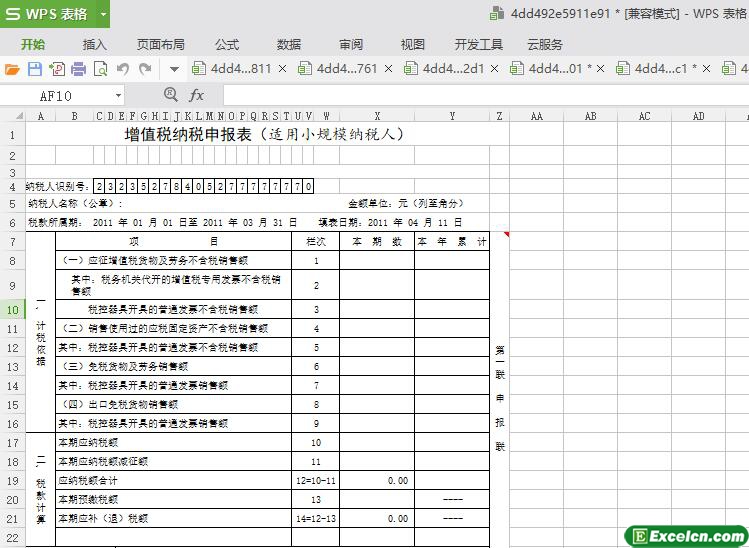This screenshot has height=548, width=749.
Task: Select column header AB
Action: point(590,116)
